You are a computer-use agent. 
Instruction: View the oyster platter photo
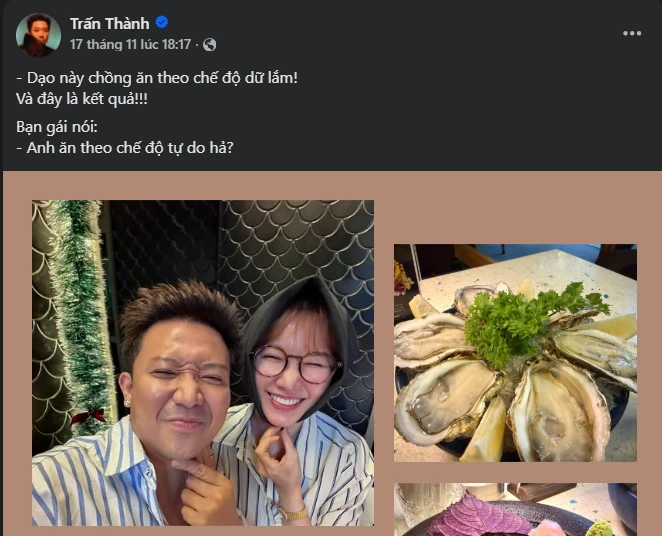coord(515,352)
